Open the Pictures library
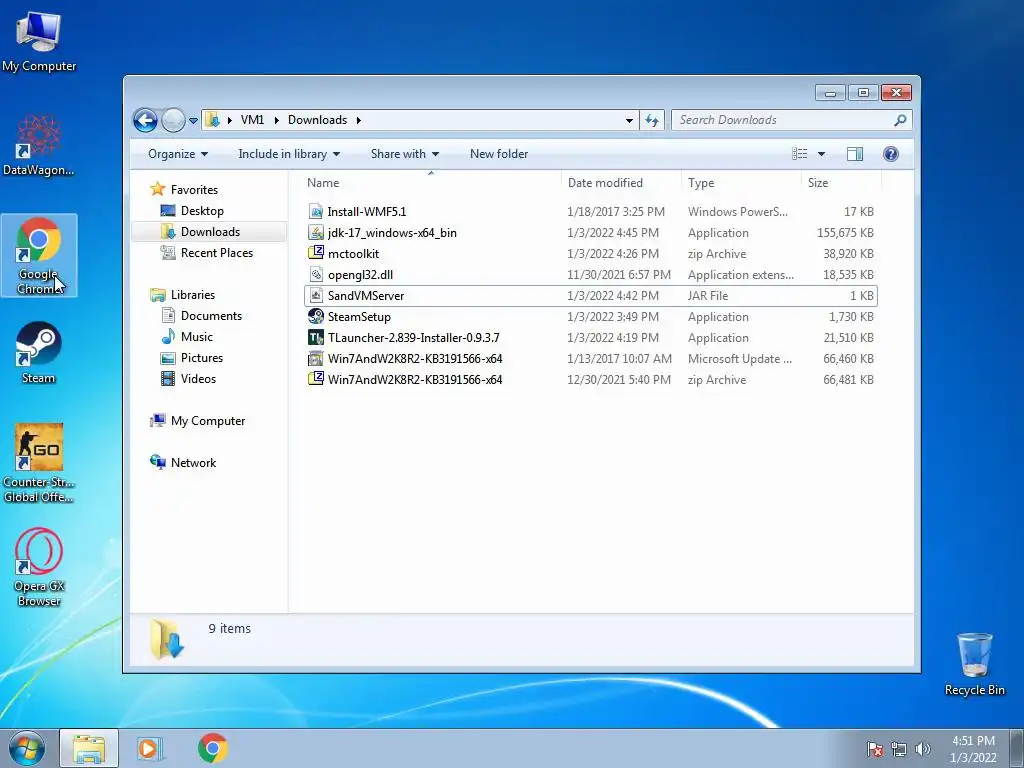This screenshot has height=768, width=1024. coord(202,358)
